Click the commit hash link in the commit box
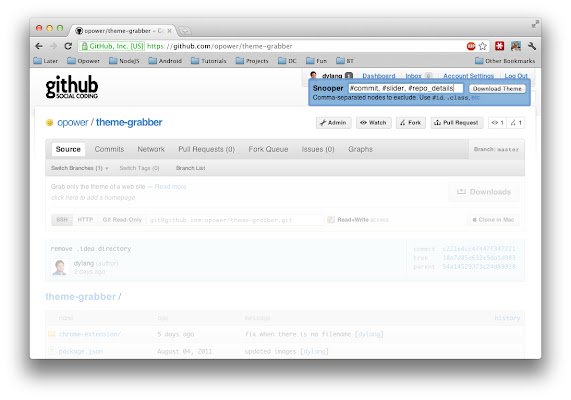The height and width of the screenshot is (400, 571). point(479,249)
